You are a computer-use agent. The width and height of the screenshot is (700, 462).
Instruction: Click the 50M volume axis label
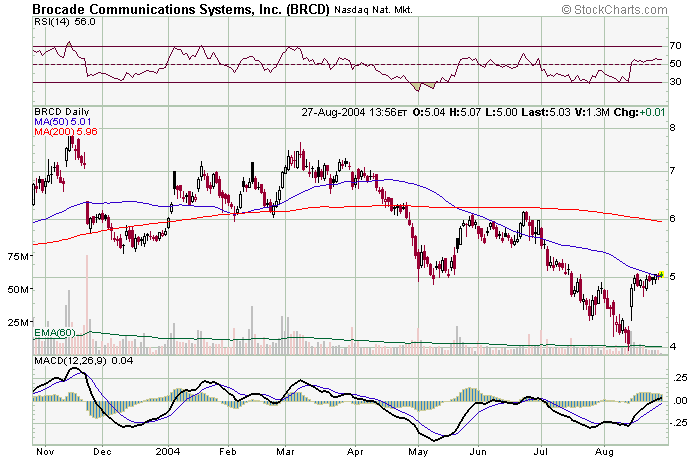(x=19, y=289)
